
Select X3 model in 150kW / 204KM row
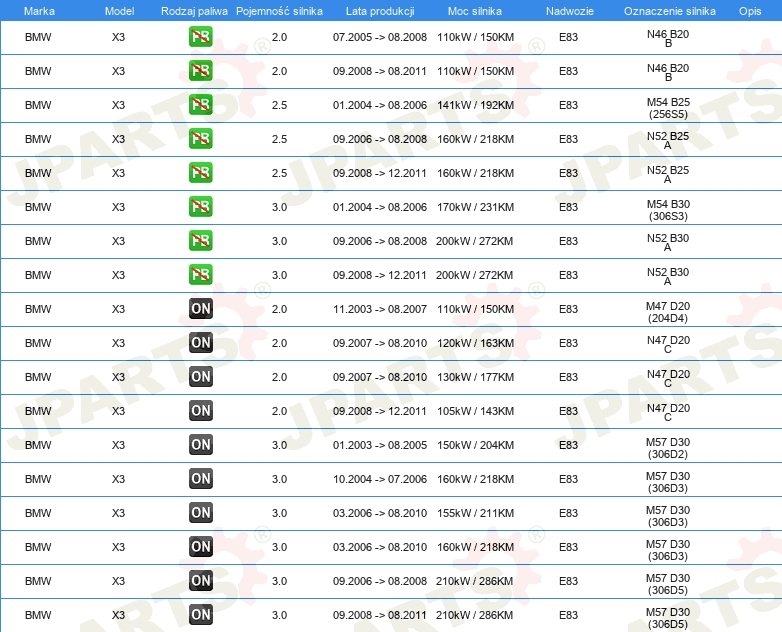click(x=118, y=444)
